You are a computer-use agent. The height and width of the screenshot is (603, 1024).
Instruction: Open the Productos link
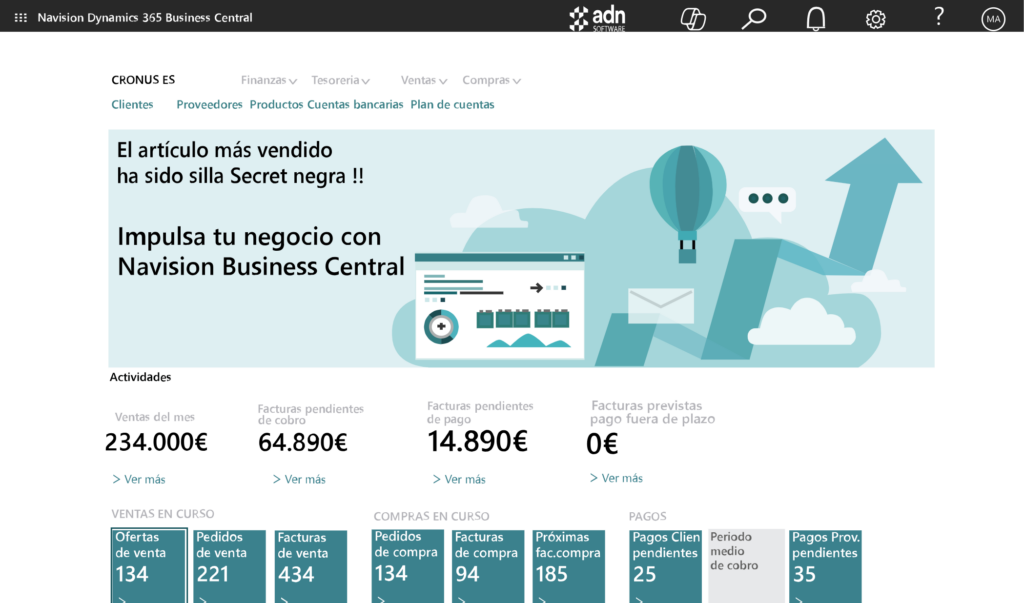coord(276,105)
